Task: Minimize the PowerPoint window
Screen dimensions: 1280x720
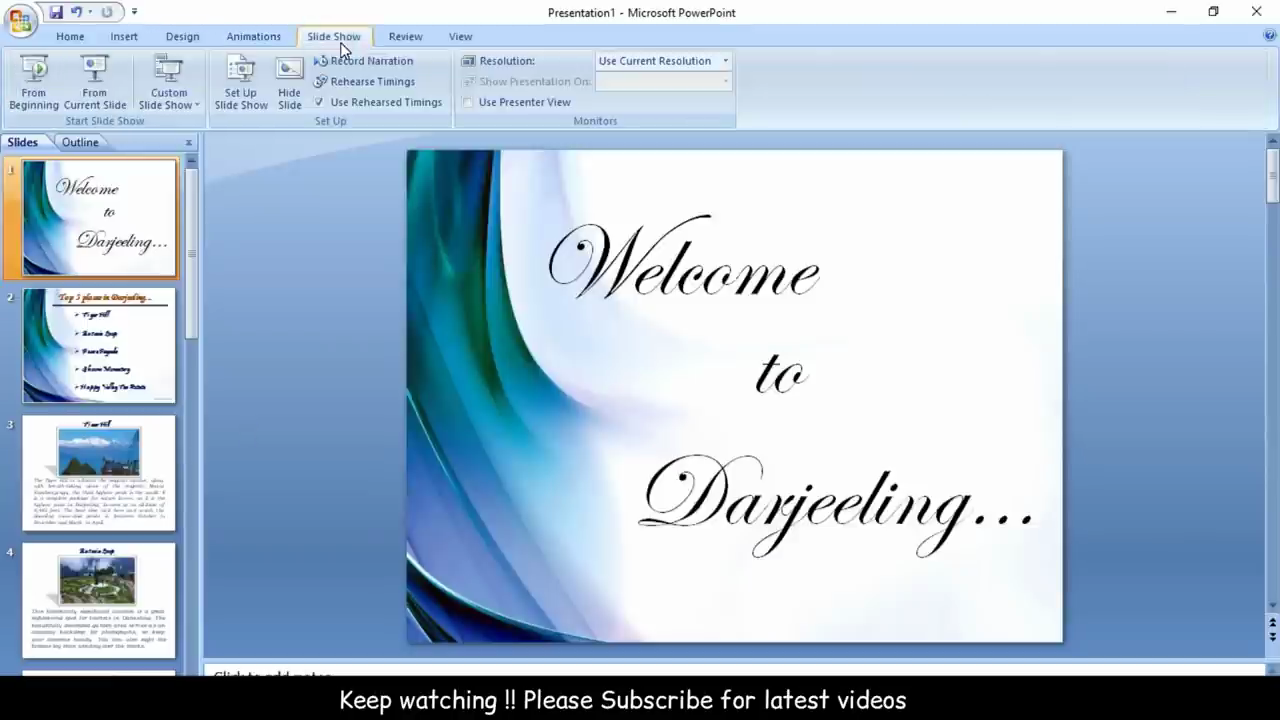Action: [x=1171, y=12]
